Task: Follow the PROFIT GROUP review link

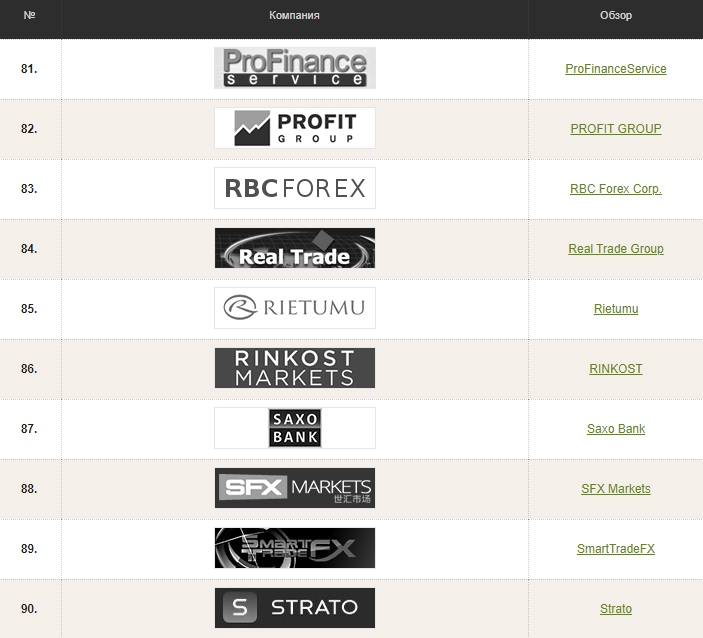Action: point(615,129)
